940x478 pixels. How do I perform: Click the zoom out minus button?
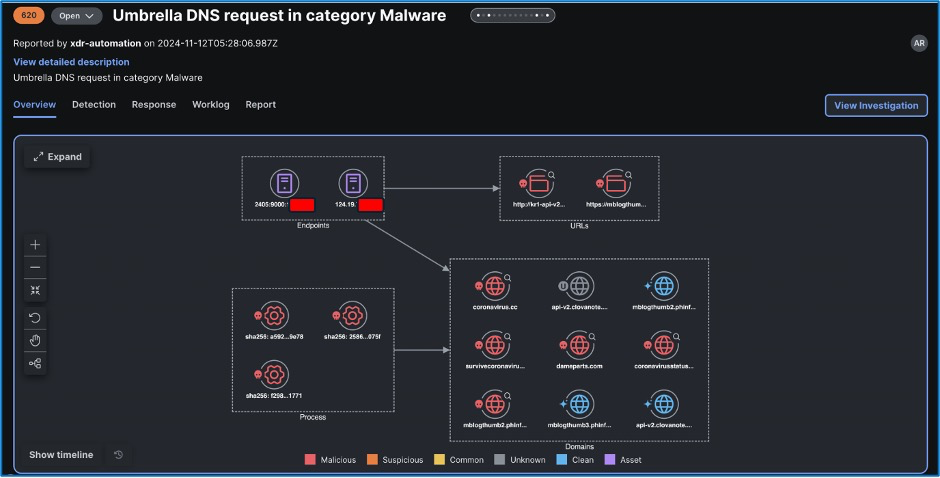36,267
